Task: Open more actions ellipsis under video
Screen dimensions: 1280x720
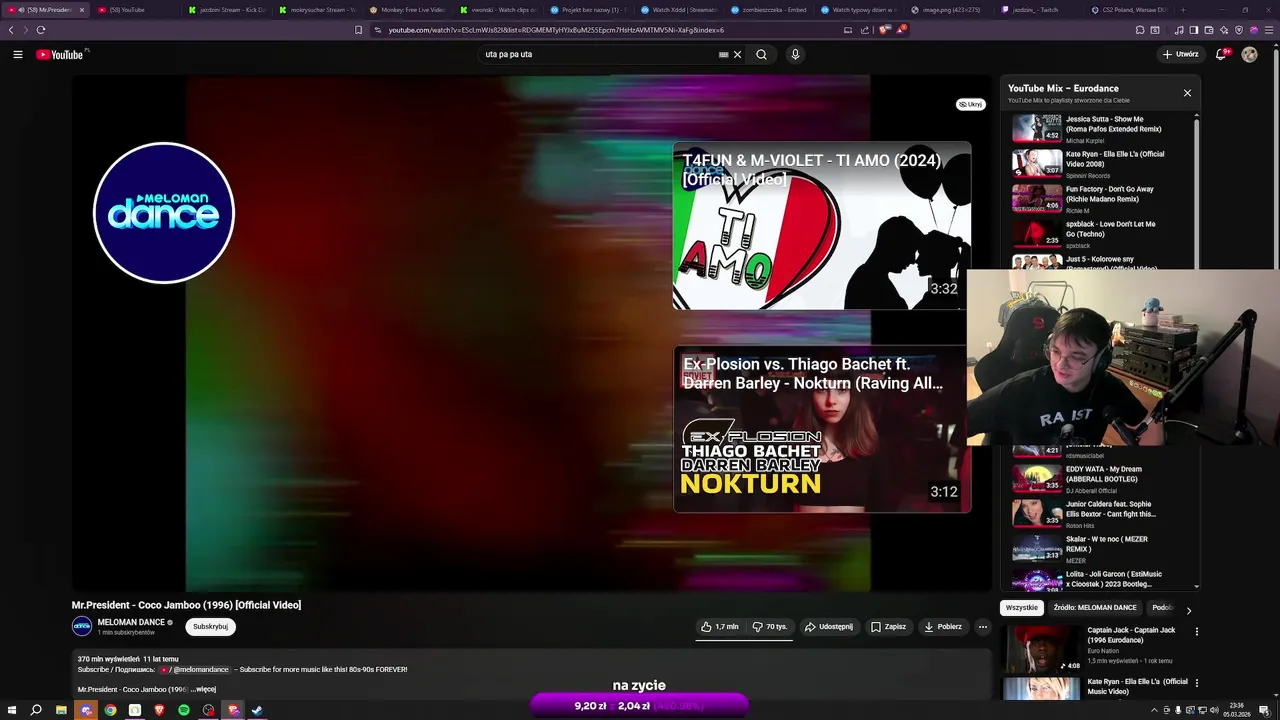Action: 982,626
